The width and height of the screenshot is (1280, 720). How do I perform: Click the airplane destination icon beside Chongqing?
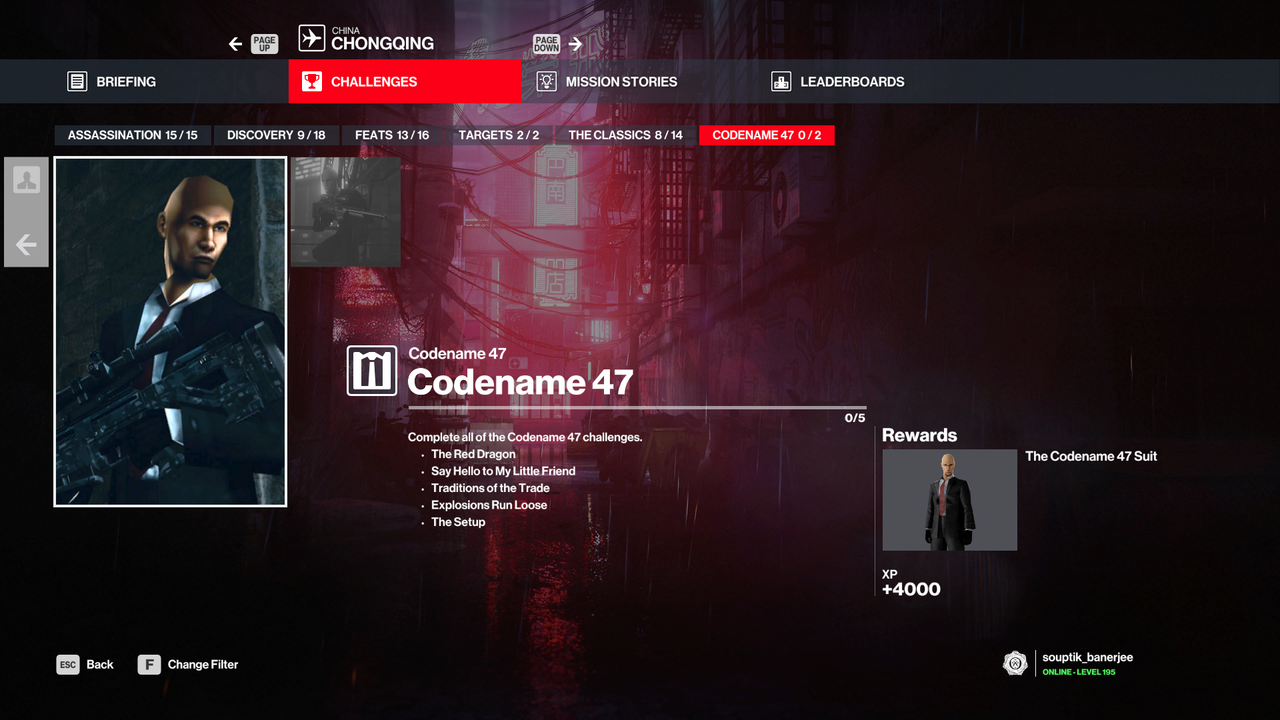click(312, 39)
